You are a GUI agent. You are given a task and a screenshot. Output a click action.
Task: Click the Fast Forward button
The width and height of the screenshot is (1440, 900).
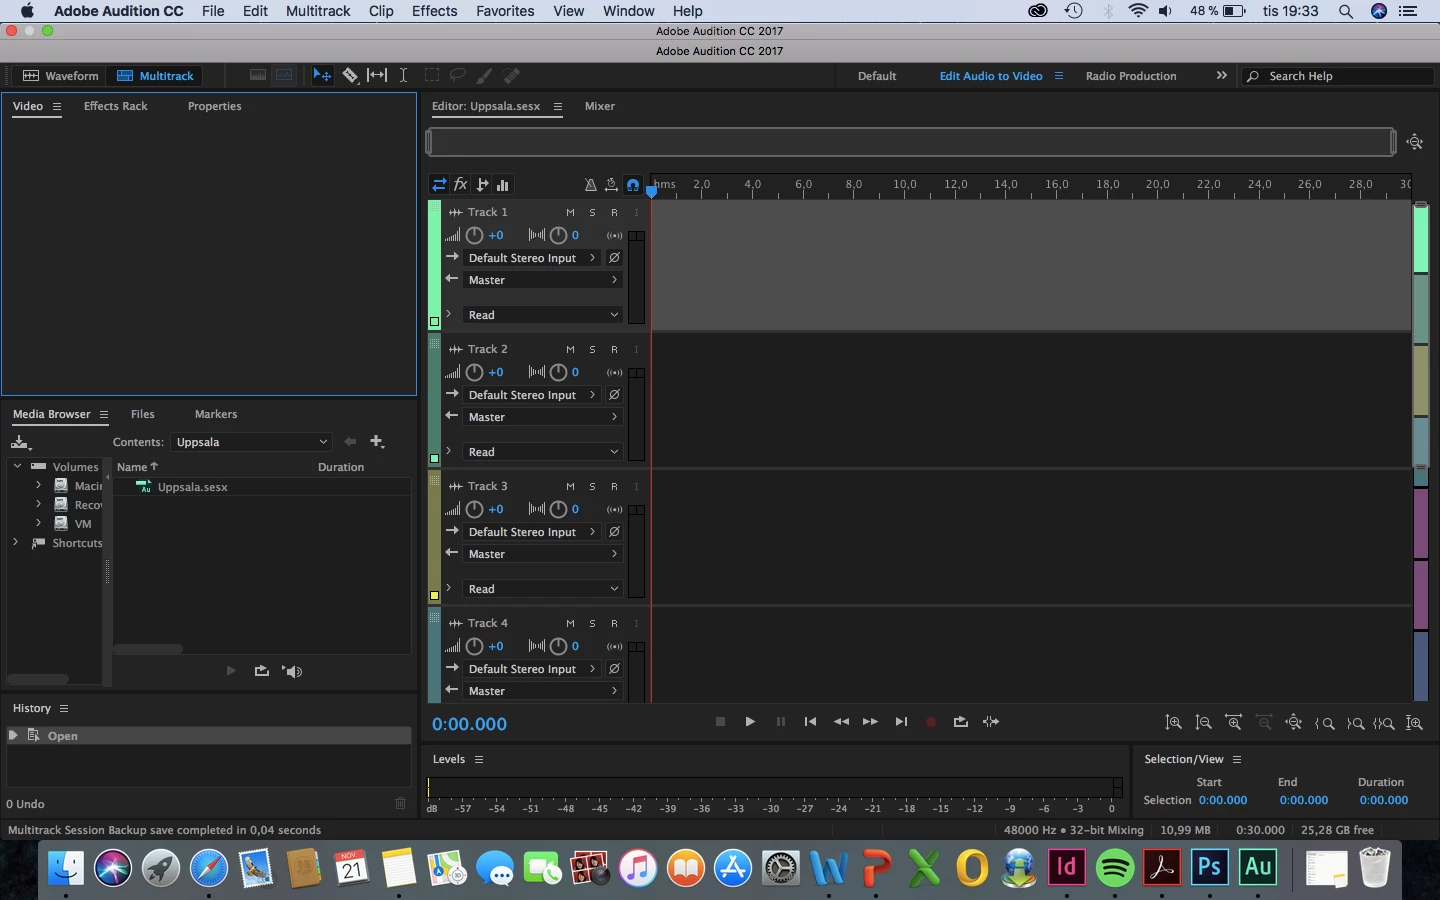tap(870, 722)
